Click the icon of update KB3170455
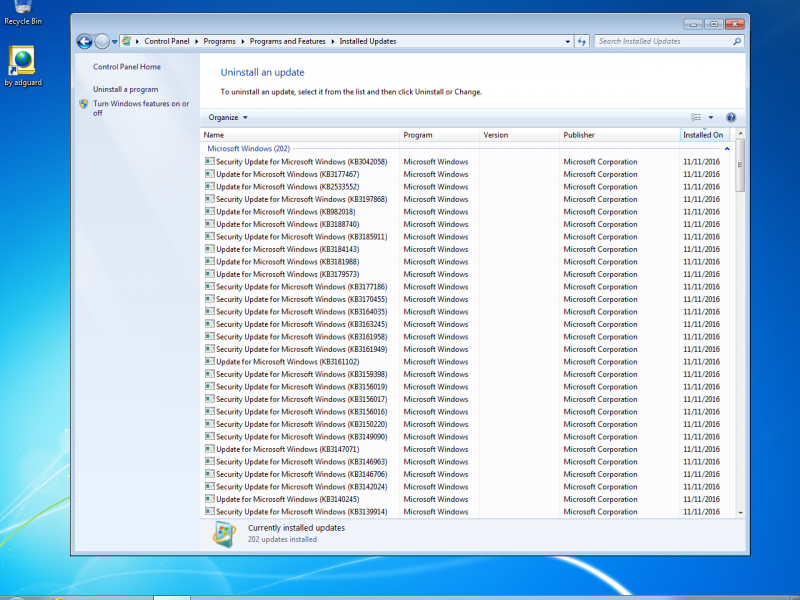The width and height of the screenshot is (800, 600). click(x=210, y=298)
